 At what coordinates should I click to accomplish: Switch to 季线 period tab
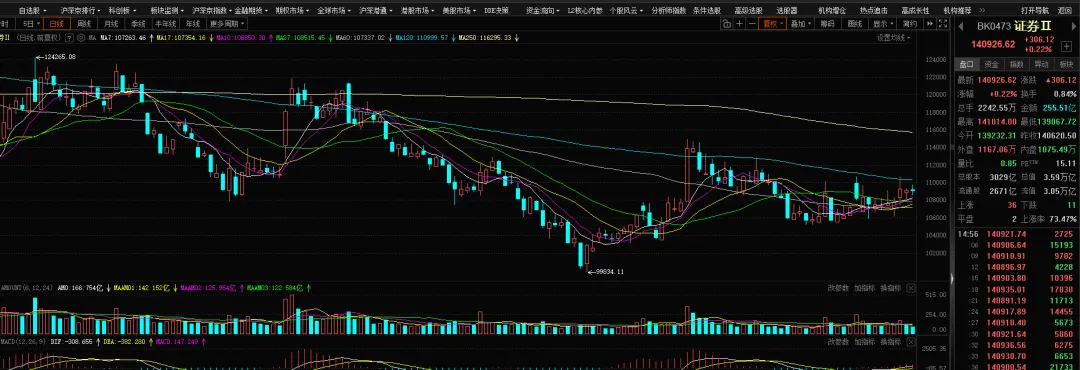click(138, 23)
